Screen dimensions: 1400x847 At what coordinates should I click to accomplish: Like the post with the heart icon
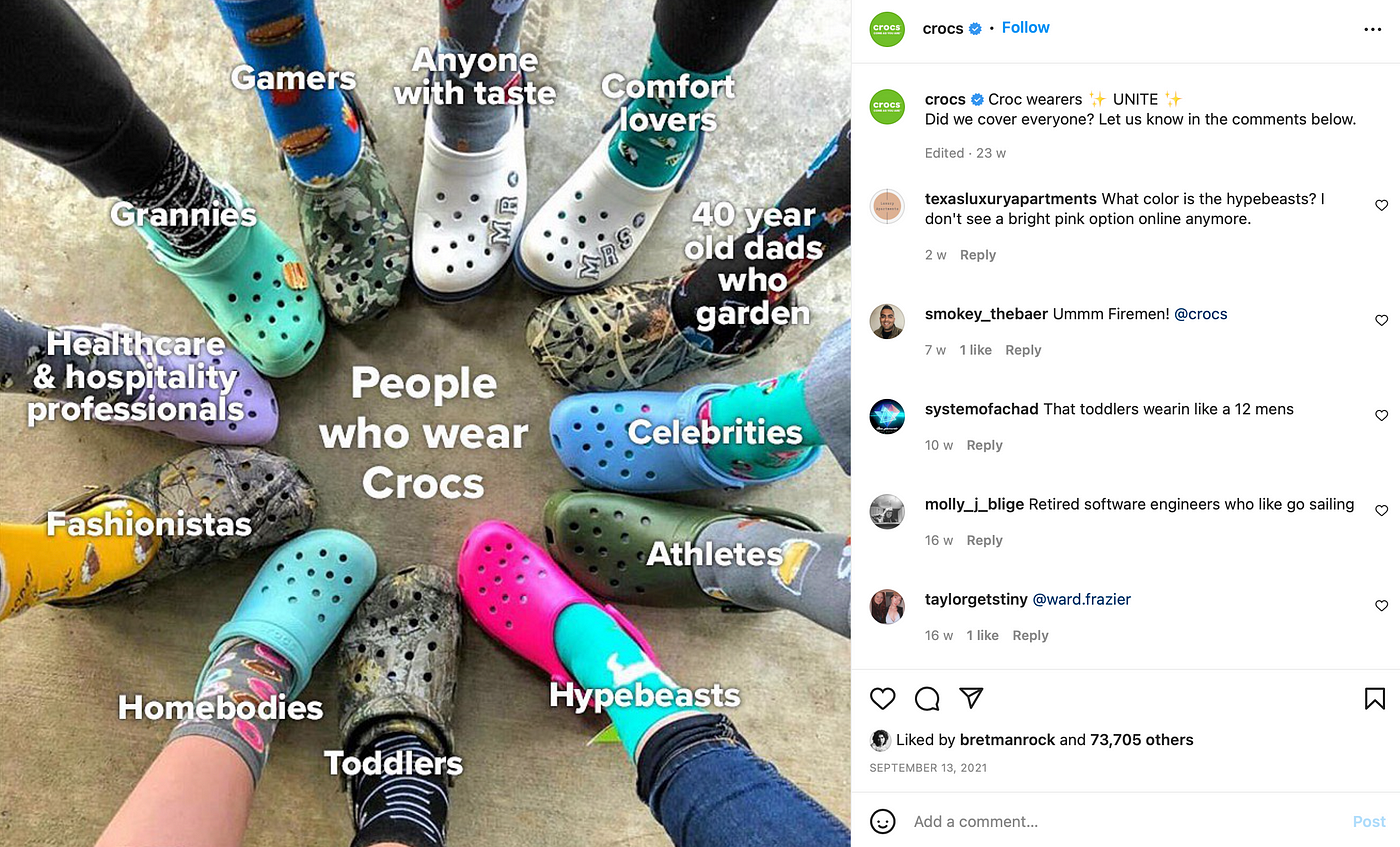pos(882,698)
